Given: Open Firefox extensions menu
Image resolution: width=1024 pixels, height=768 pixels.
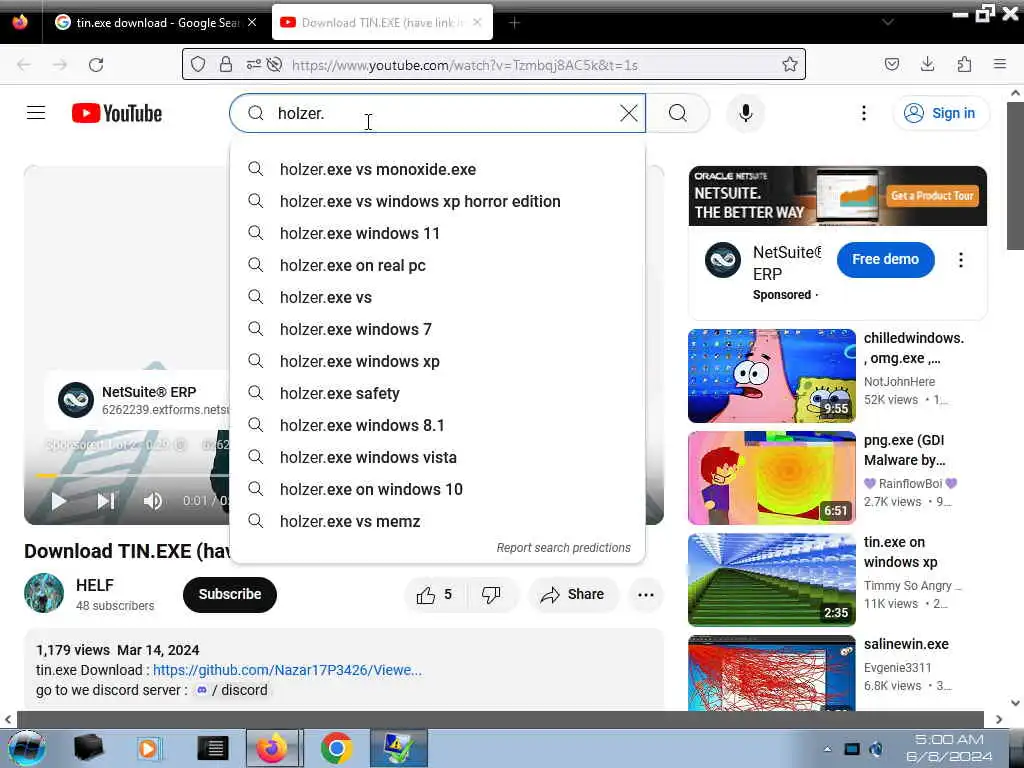Looking at the screenshot, I should tap(964, 64).
